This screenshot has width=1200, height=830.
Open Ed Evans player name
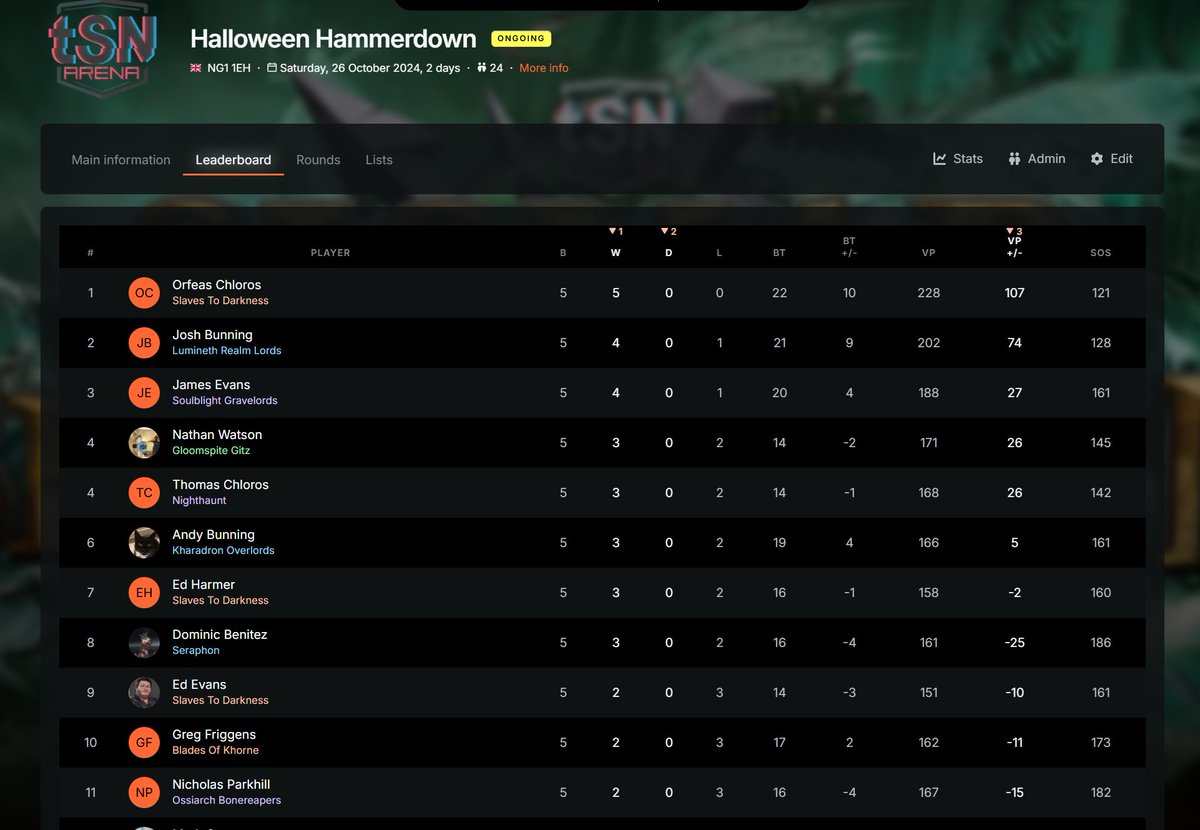tap(199, 685)
